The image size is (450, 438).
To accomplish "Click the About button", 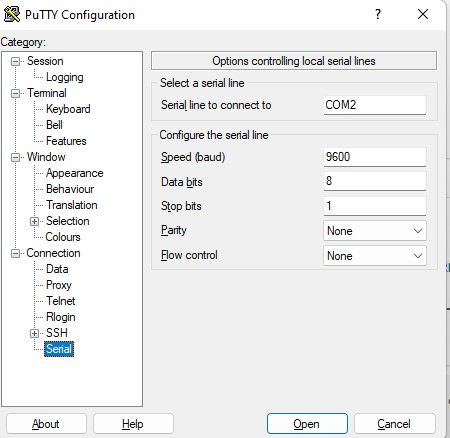I will point(46,424).
